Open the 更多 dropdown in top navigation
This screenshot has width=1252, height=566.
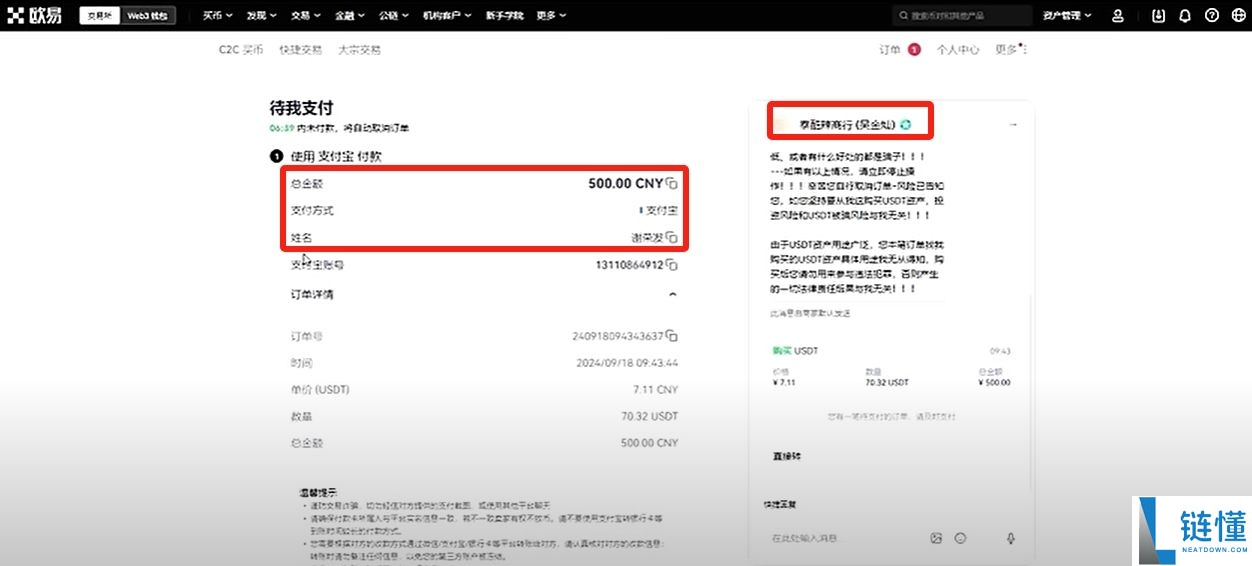click(x=551, y=16)
